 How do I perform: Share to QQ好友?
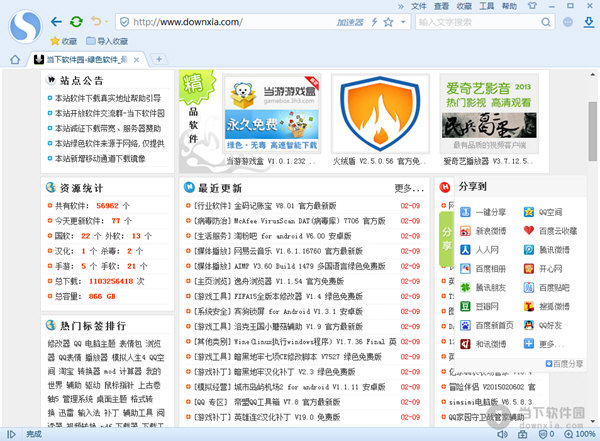543,325
